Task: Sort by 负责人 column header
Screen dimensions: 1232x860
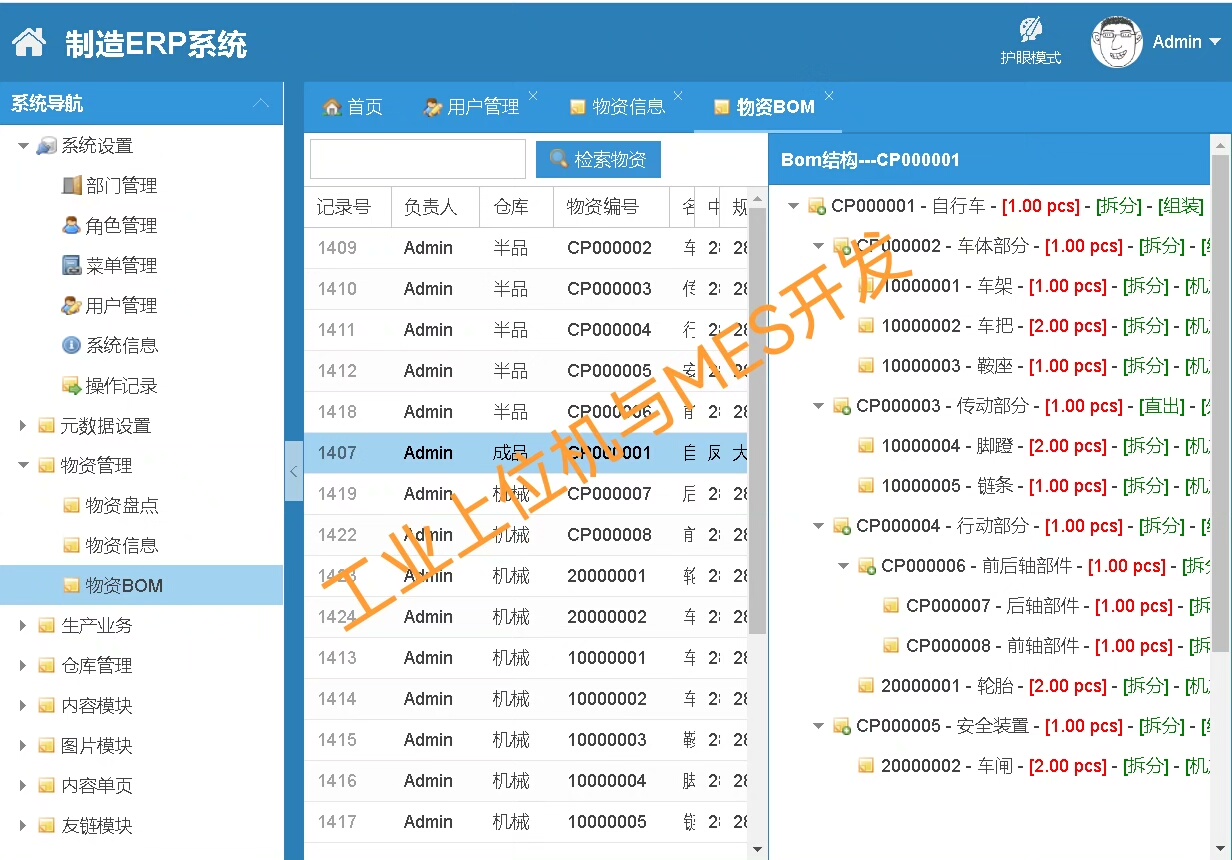Action: click(435, 207)
